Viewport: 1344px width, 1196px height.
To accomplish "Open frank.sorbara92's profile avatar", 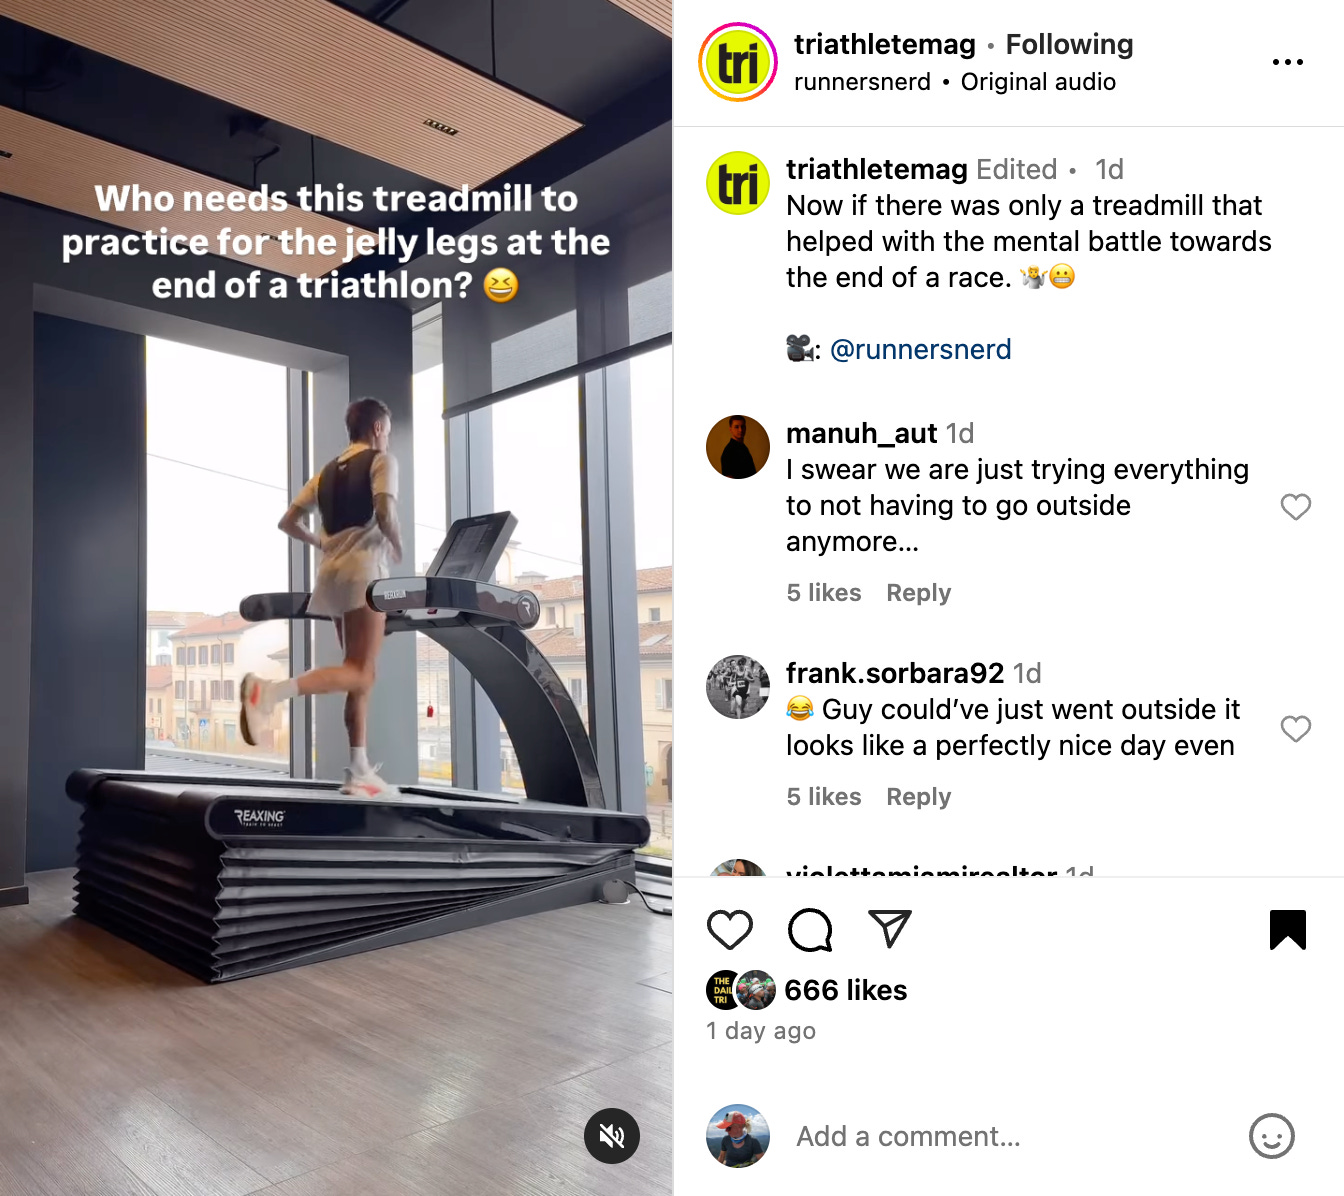I will tap(738, 687).
